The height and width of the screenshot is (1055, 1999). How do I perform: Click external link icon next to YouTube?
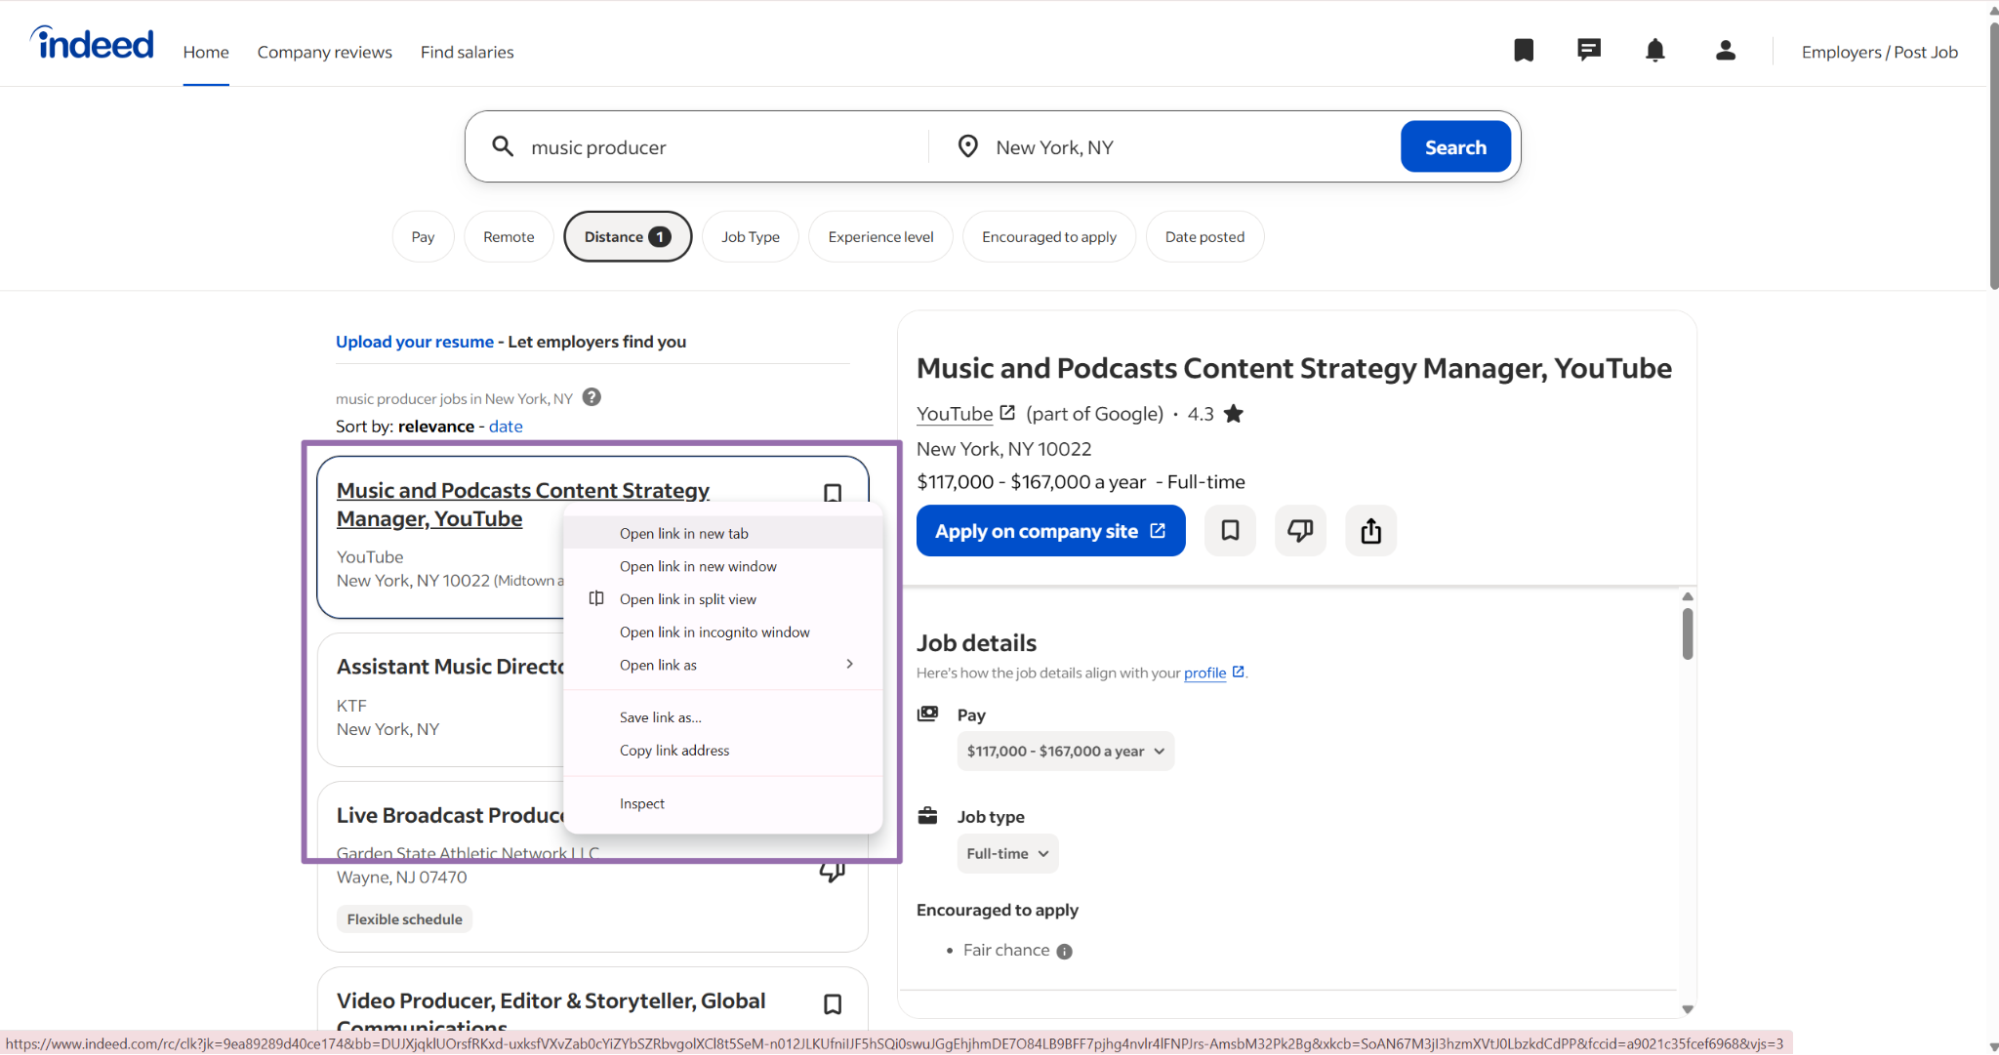pos(1007,413)
